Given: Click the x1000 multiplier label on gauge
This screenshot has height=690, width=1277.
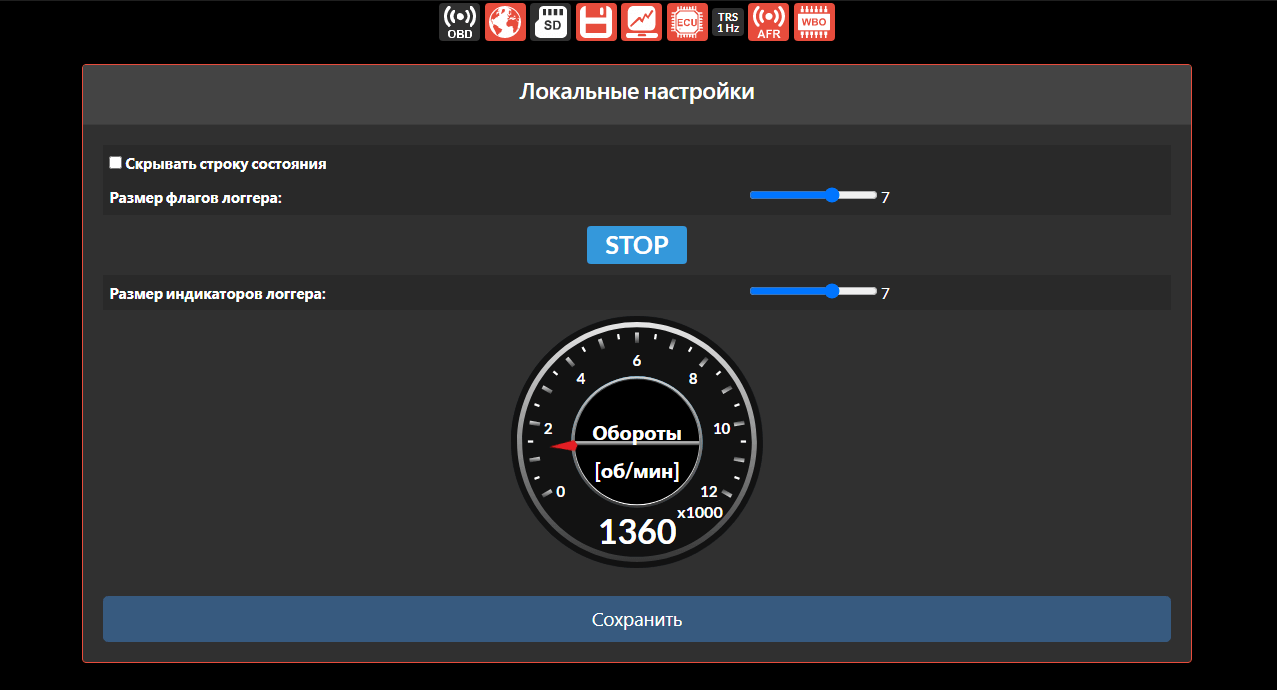Looking at the screenshot, I should pyautogui.click(x=699, y=513).
